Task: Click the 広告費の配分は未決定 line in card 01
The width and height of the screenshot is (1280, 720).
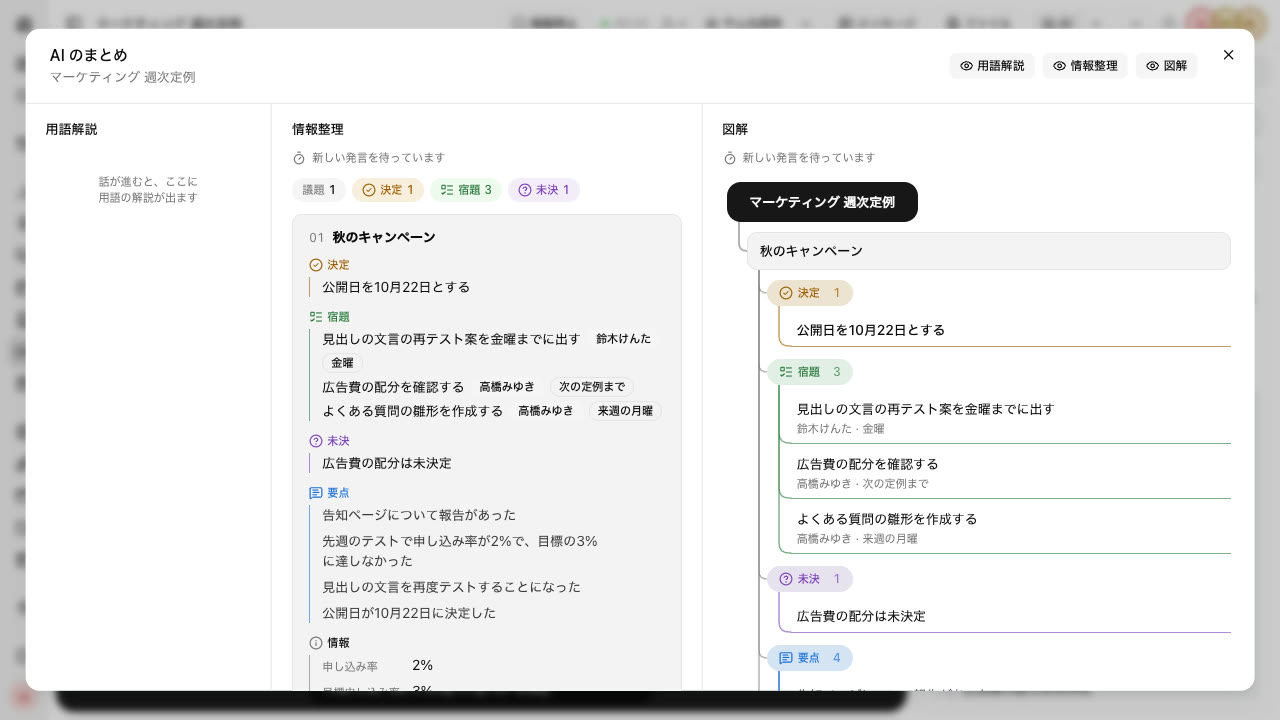Action: (x=387, y=463)
